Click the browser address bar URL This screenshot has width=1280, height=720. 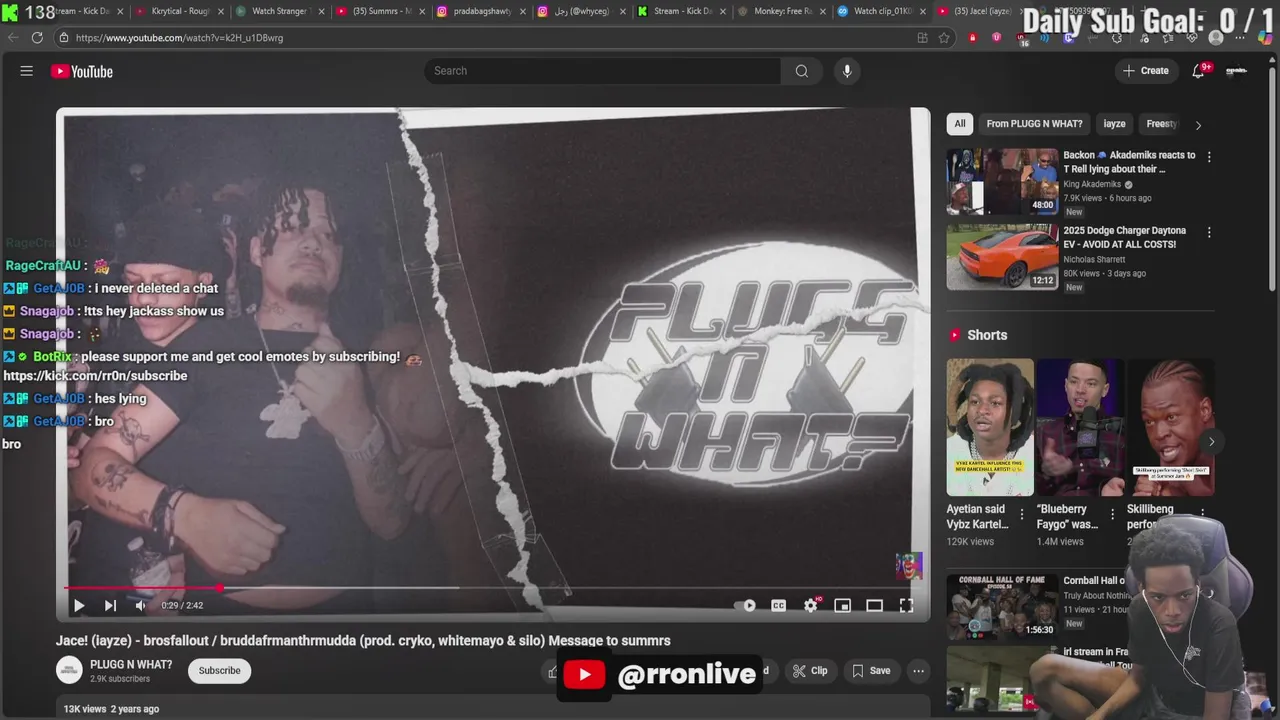tap(180, 38)
